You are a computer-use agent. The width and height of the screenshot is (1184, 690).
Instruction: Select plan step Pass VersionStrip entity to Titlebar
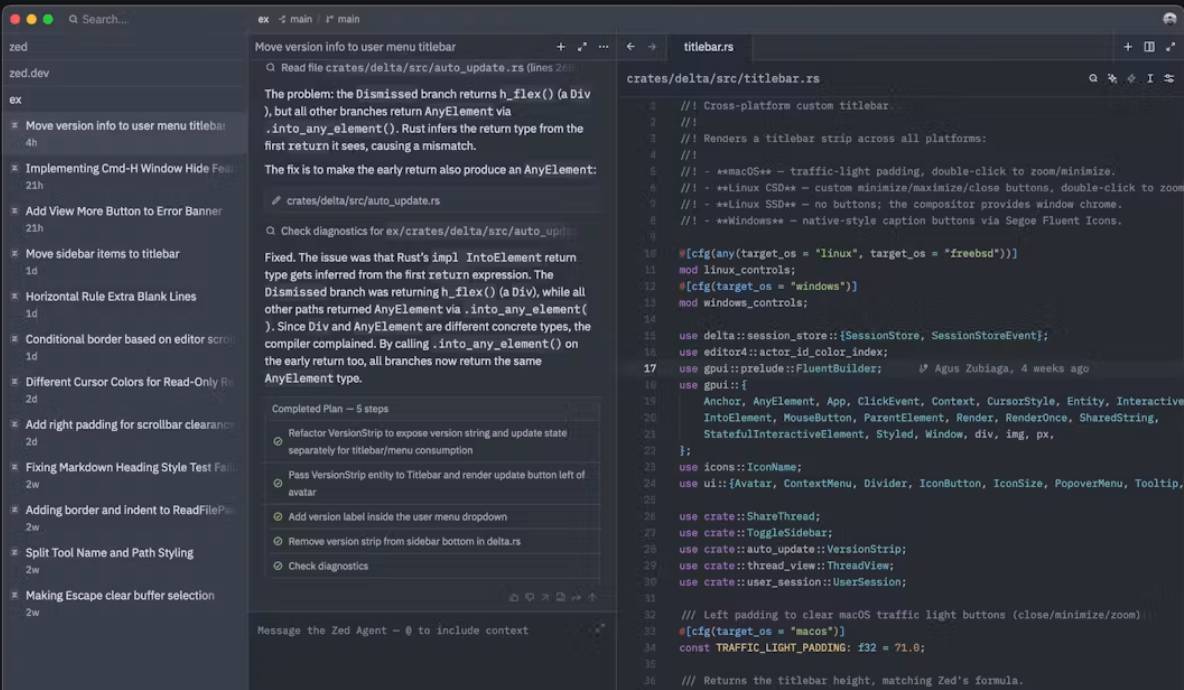pos(433,483)
